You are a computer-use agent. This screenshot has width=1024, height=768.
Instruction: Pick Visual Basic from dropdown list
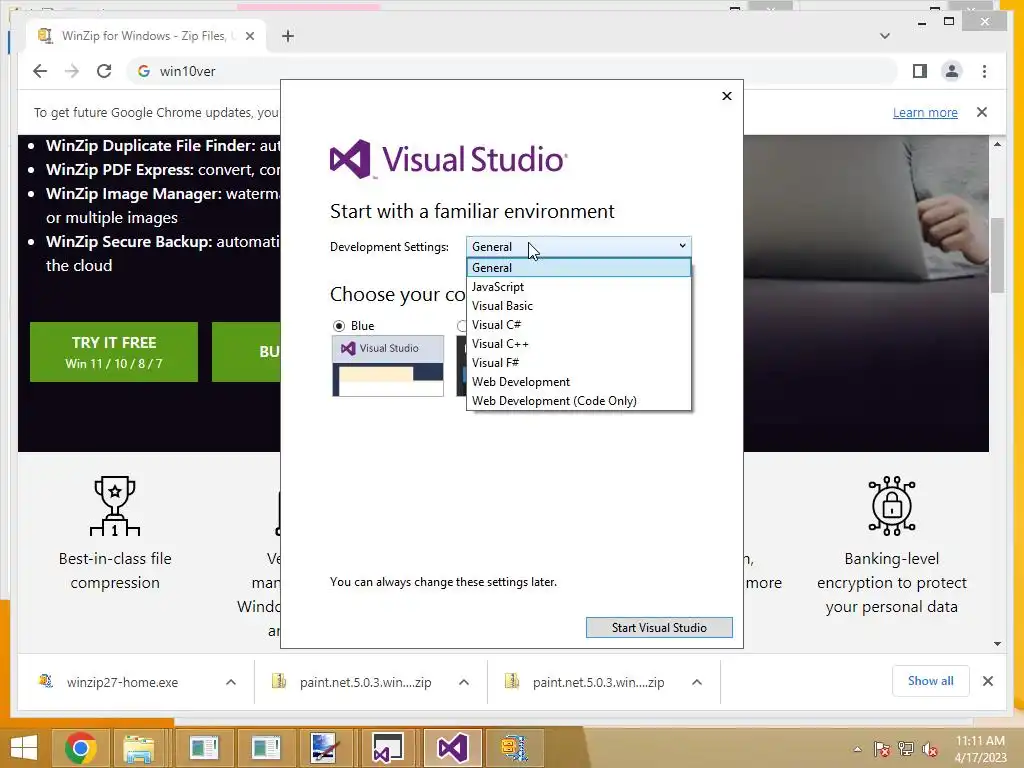coord(579,306)
